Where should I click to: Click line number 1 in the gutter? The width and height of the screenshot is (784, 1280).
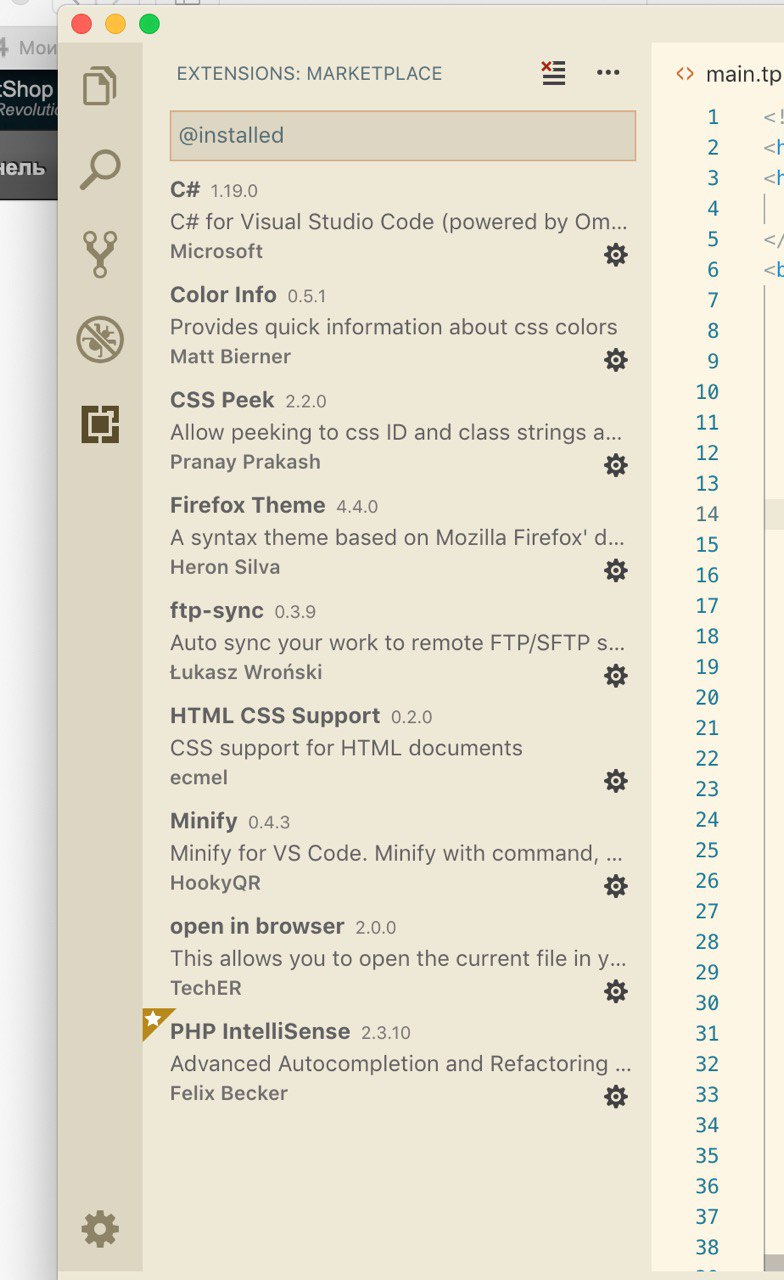713,117
